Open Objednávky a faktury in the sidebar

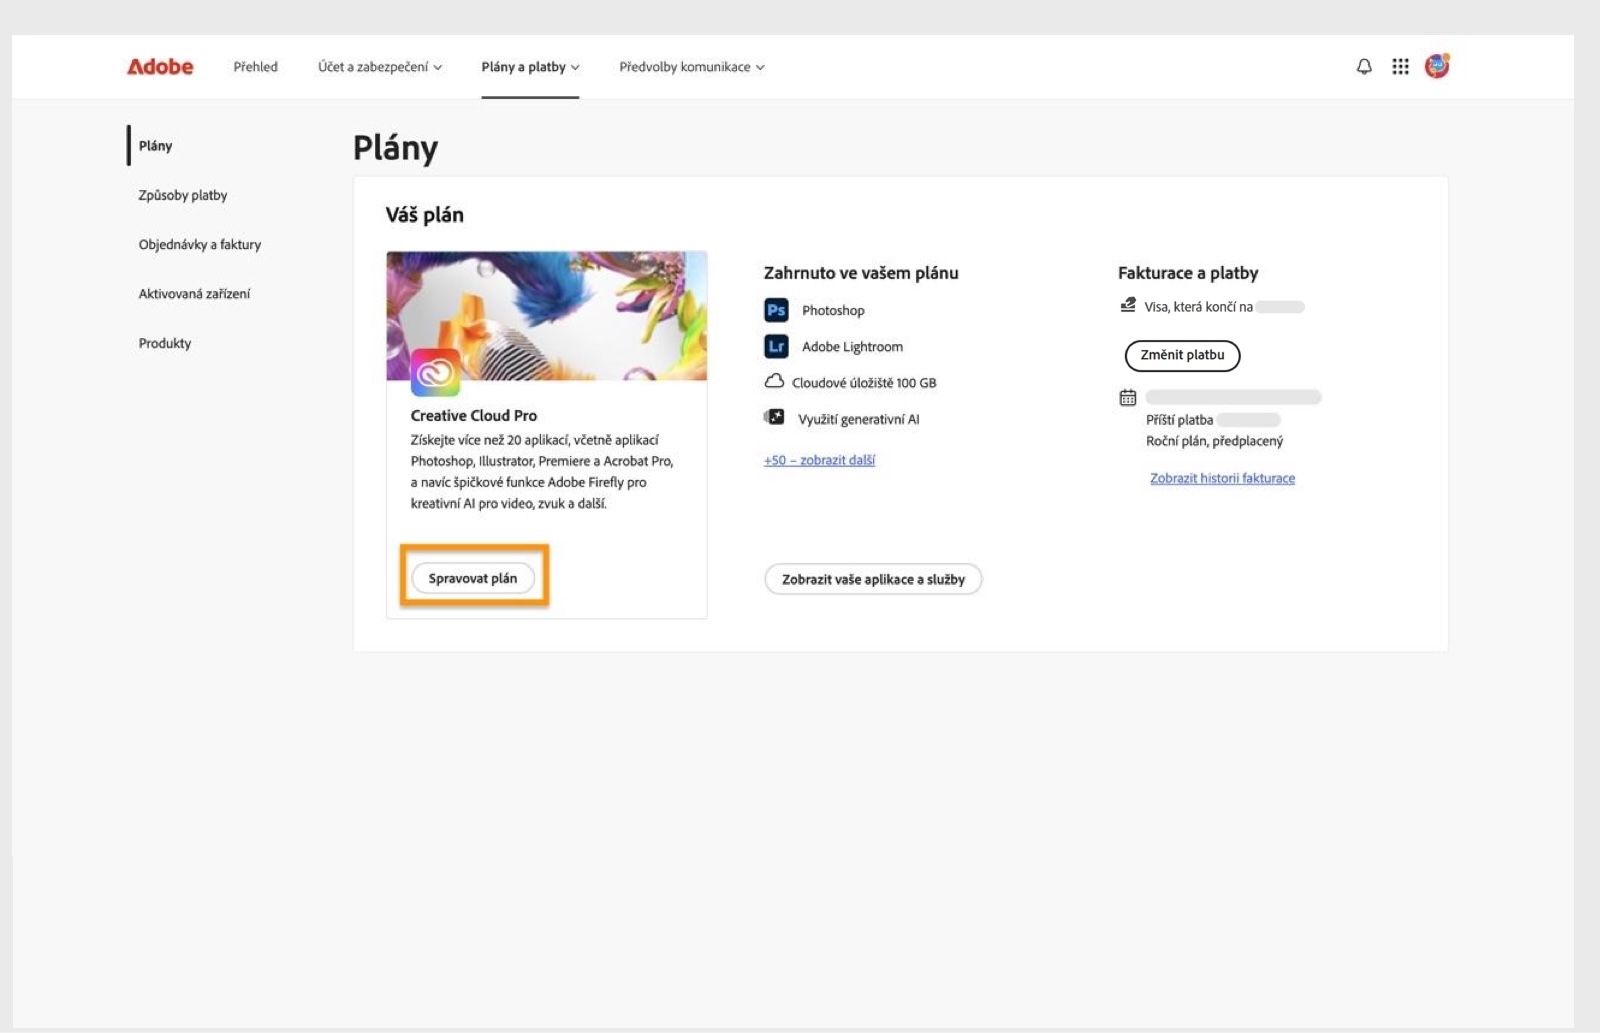pyautogui.click(x=200, y=244)
